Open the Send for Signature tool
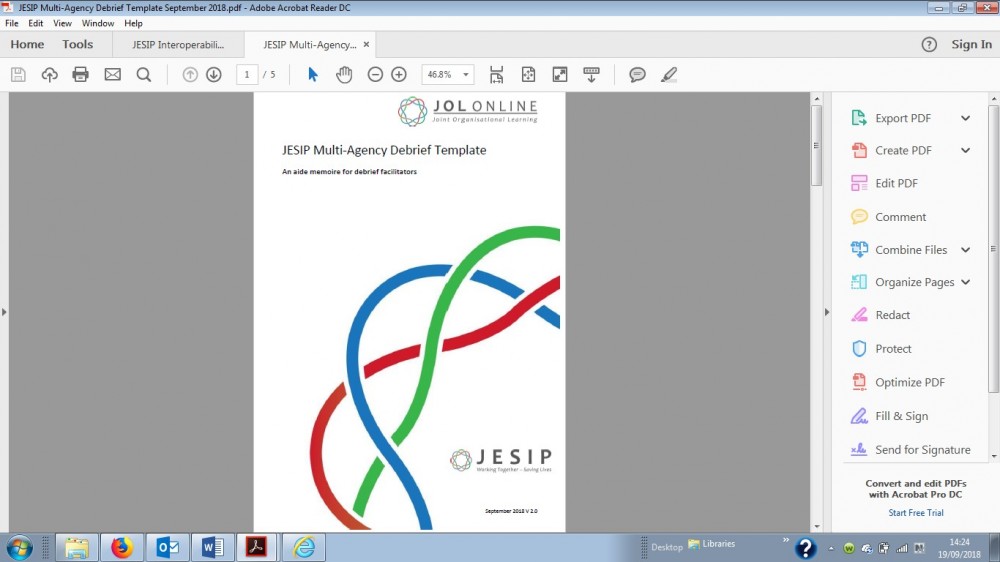 pos(910,450)
